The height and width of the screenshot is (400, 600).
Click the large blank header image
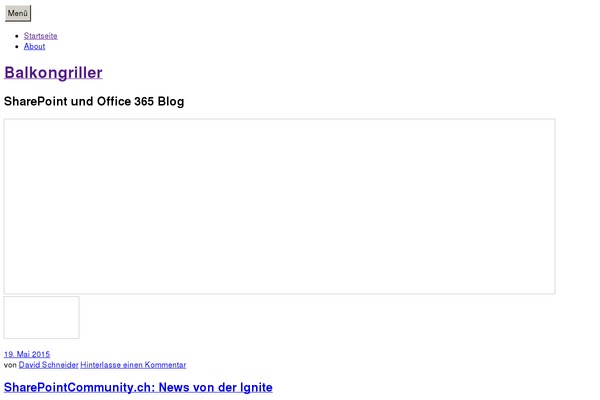[x=279, y=206]
